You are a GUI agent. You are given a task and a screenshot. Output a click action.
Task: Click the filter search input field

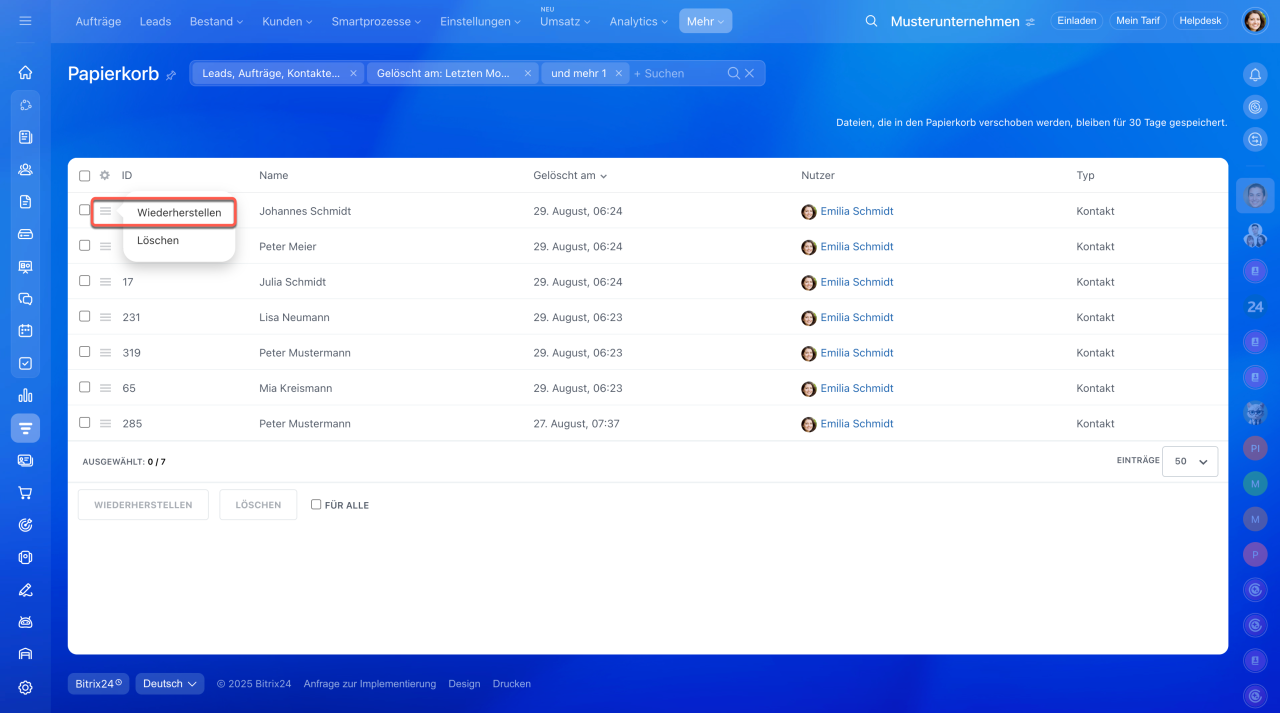[678, 73]
